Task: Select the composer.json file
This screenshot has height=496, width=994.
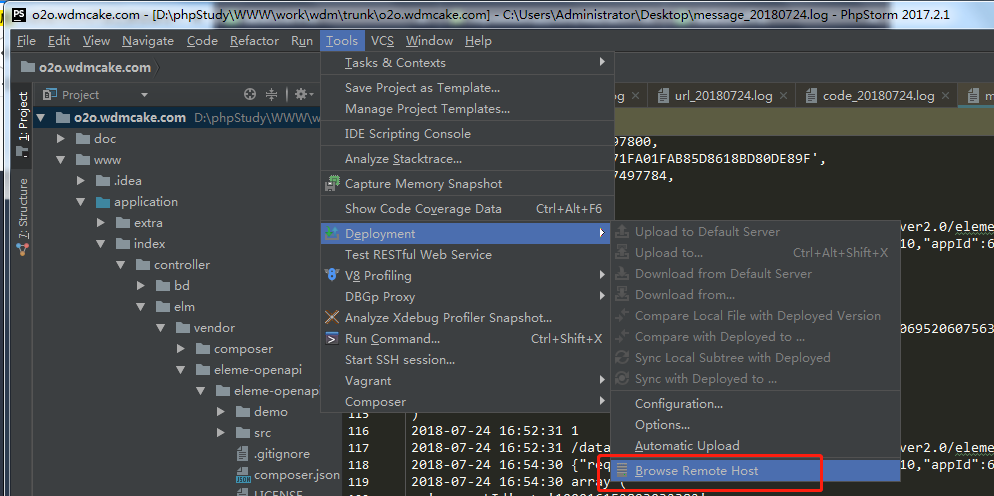Action: [x=297, y=474]
